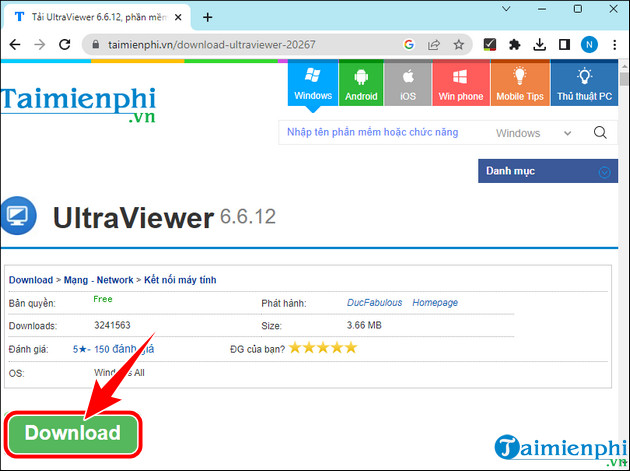This screenshot has width=630, height=471.
Task: Open the Windows platform dropdown
Action: [533, 133]
